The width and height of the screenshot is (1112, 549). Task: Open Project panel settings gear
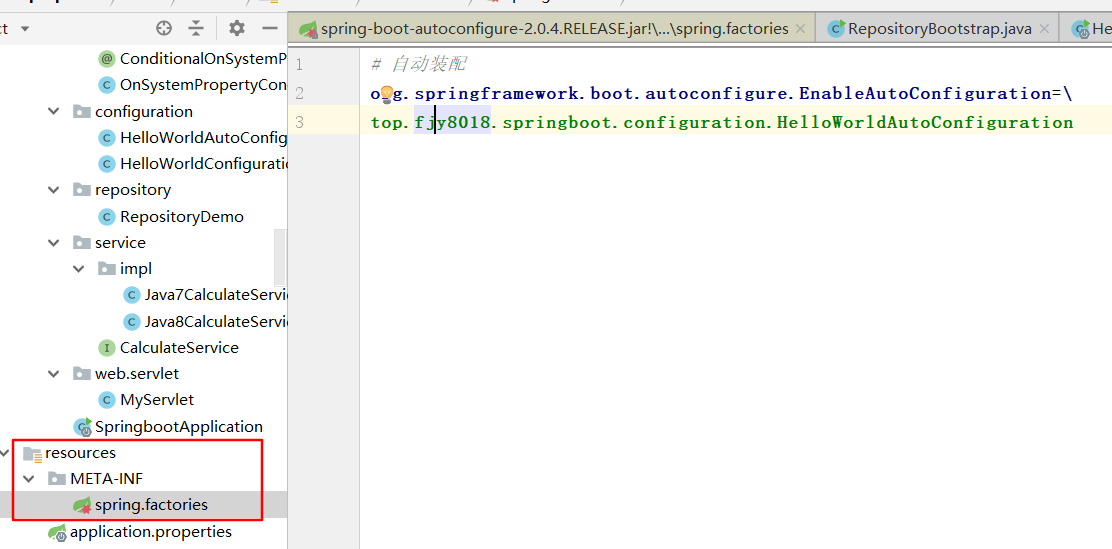coord(237,28)
